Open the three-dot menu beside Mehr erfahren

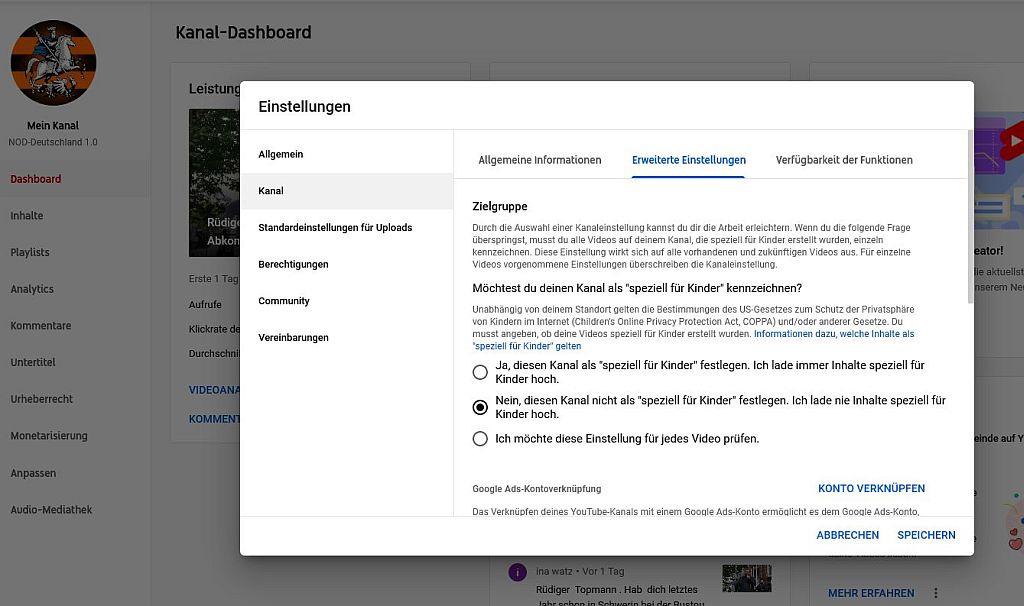pos(936,593)
